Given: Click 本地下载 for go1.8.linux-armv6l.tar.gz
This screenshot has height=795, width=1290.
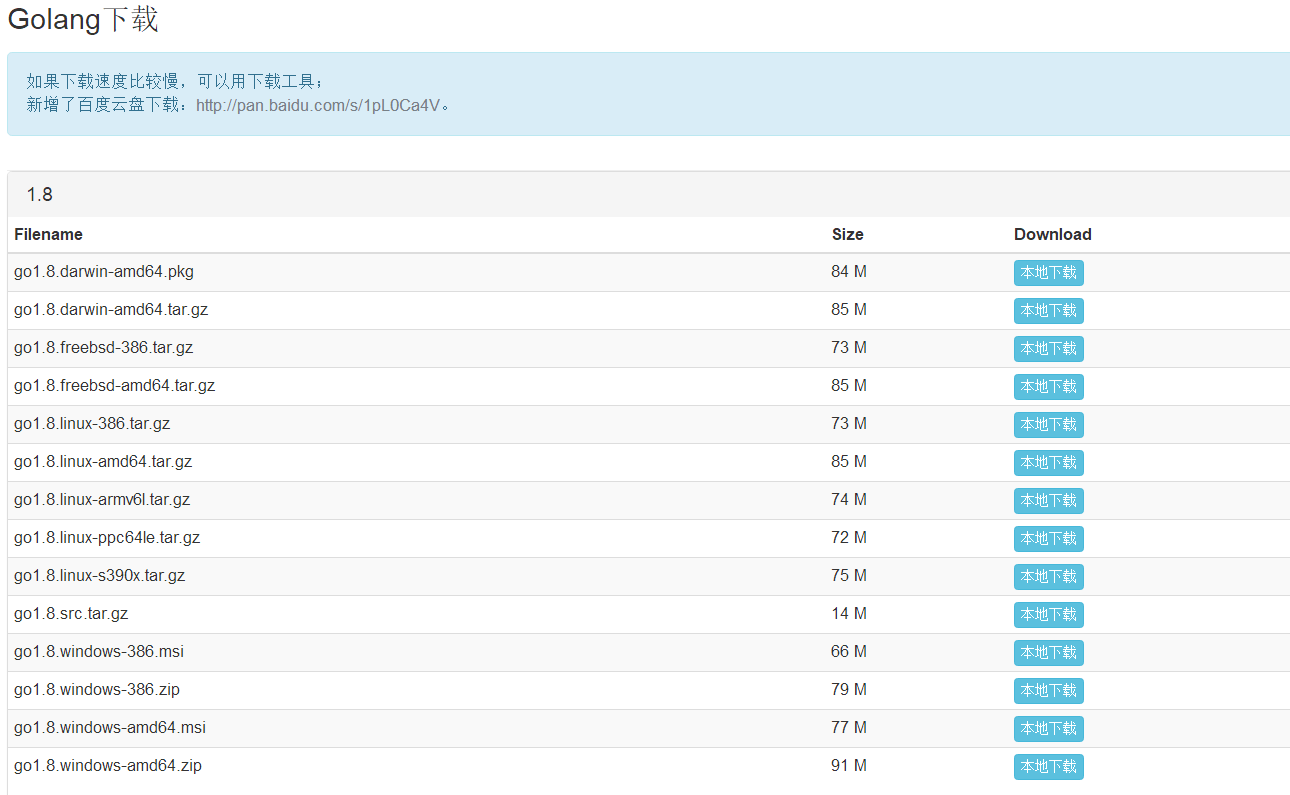Looking at the screenshot, I should tap(1048, 501).
